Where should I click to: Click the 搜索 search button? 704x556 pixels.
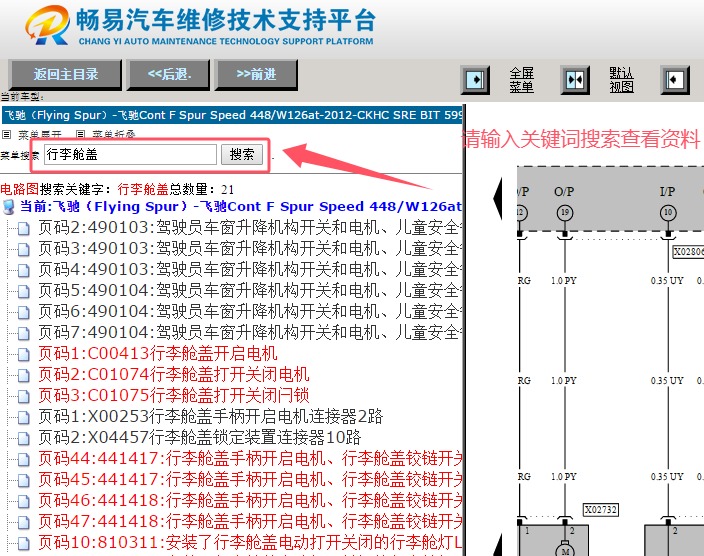242,154
